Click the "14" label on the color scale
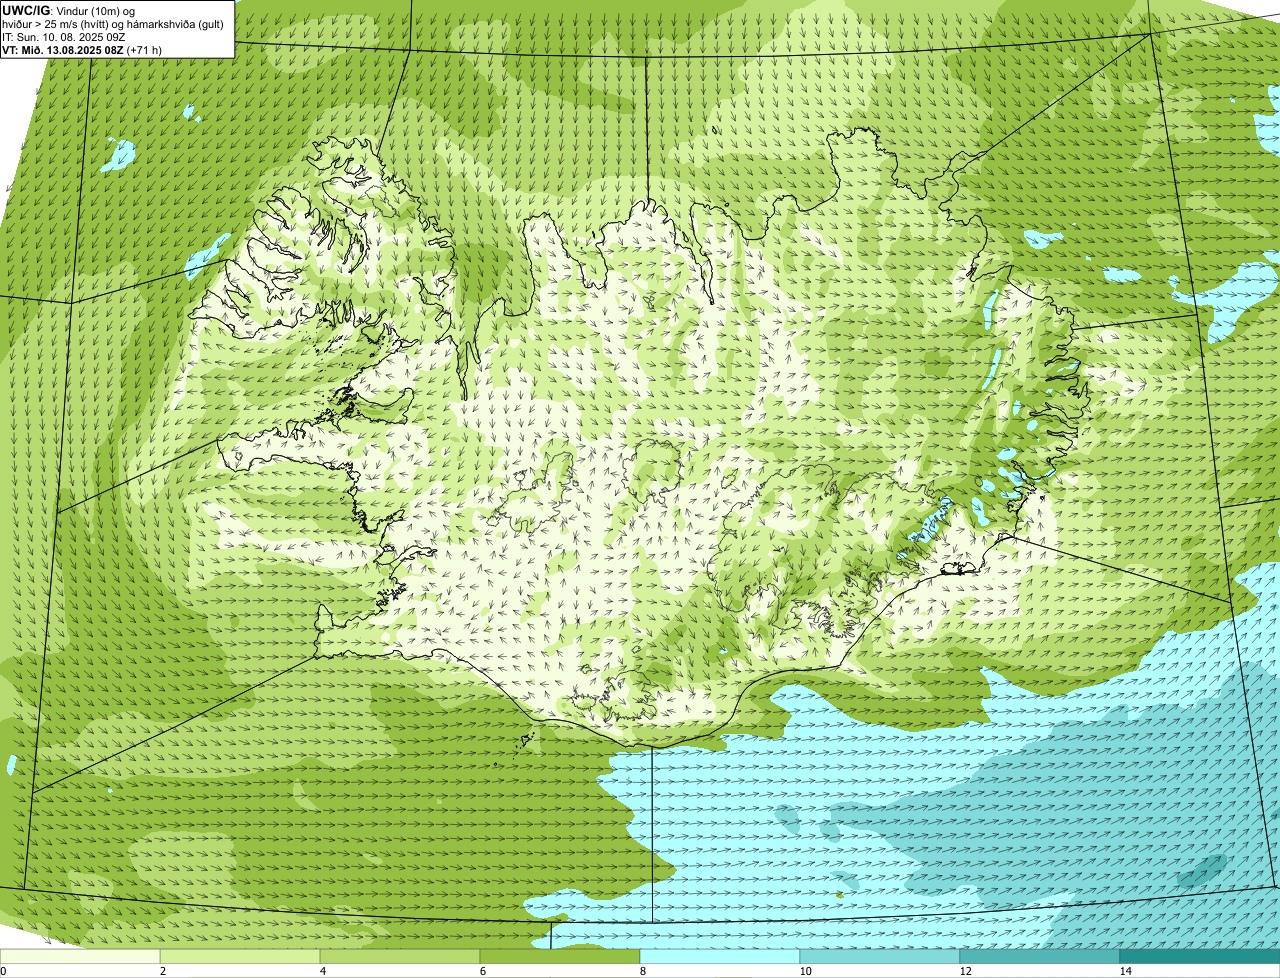The height and width of the screenshot is (978, 1280). pyautogui.click(x=1125, y=971)
